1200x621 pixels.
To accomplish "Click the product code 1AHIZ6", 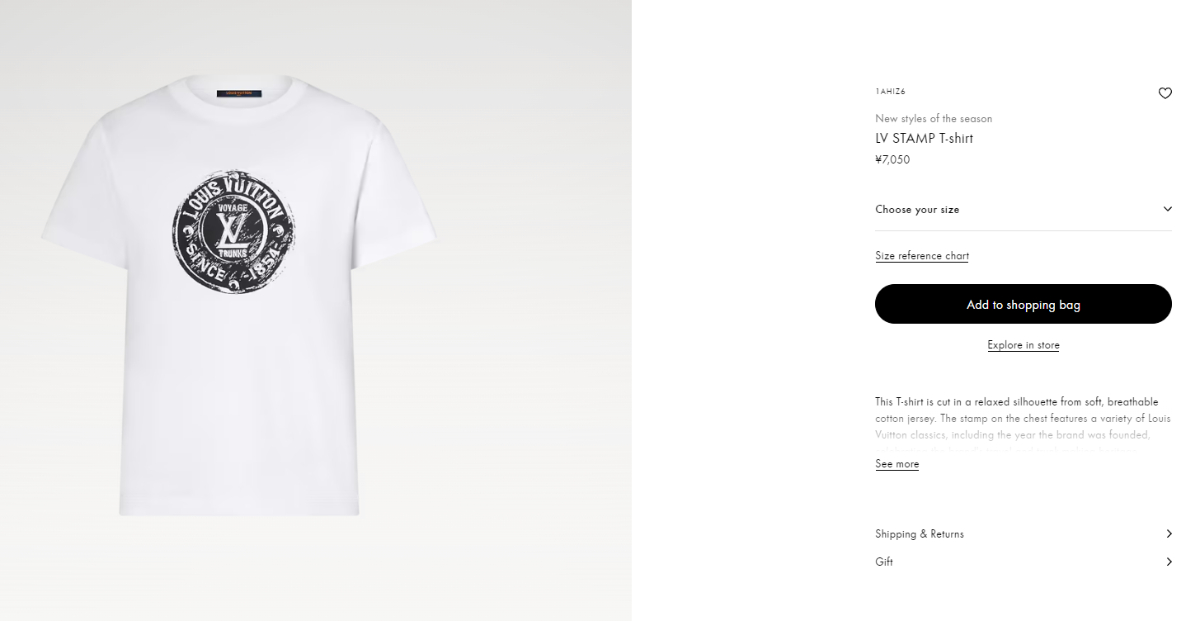I will click(x=890, y=92).
